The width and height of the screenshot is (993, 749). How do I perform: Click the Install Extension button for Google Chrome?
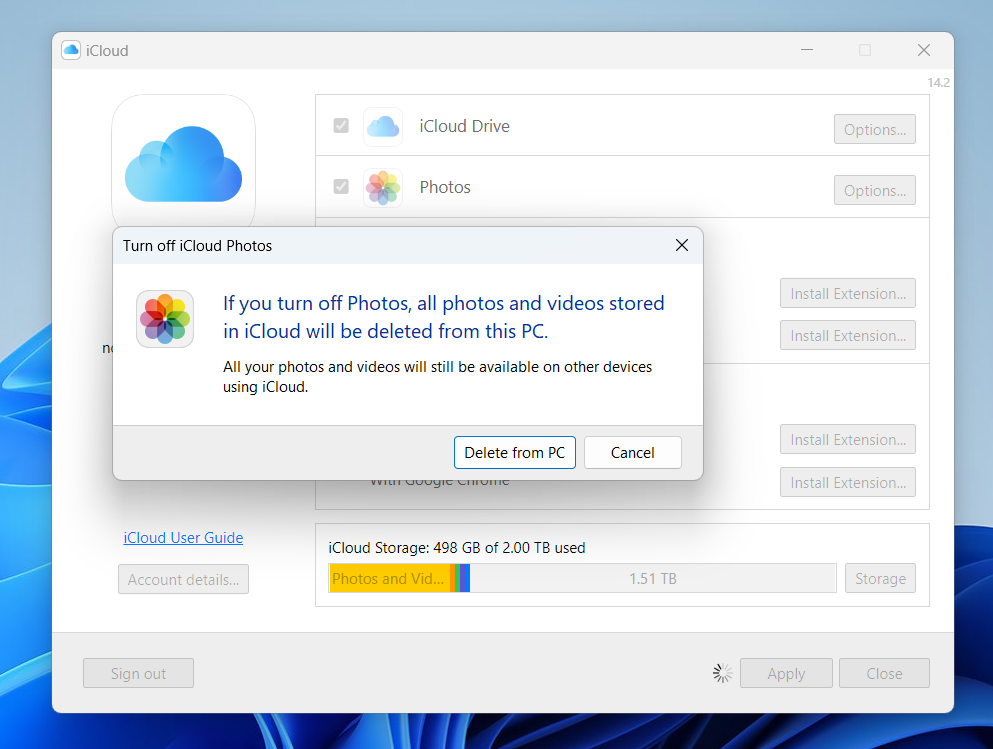coord(847,482)
